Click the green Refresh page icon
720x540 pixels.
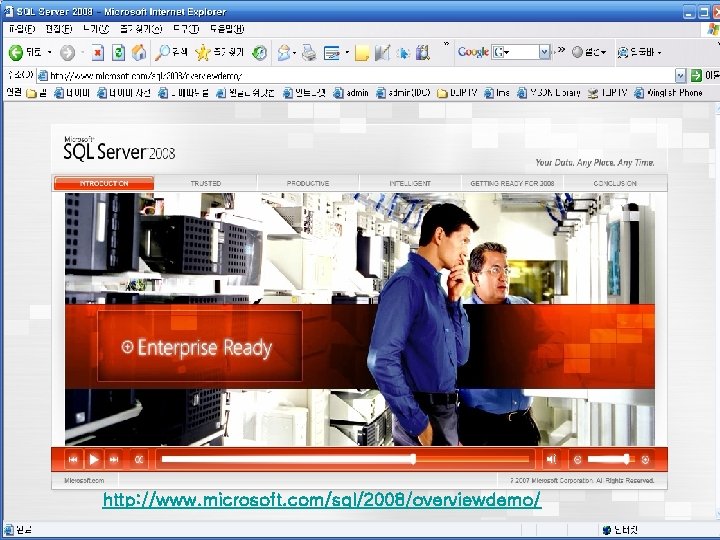118,53
